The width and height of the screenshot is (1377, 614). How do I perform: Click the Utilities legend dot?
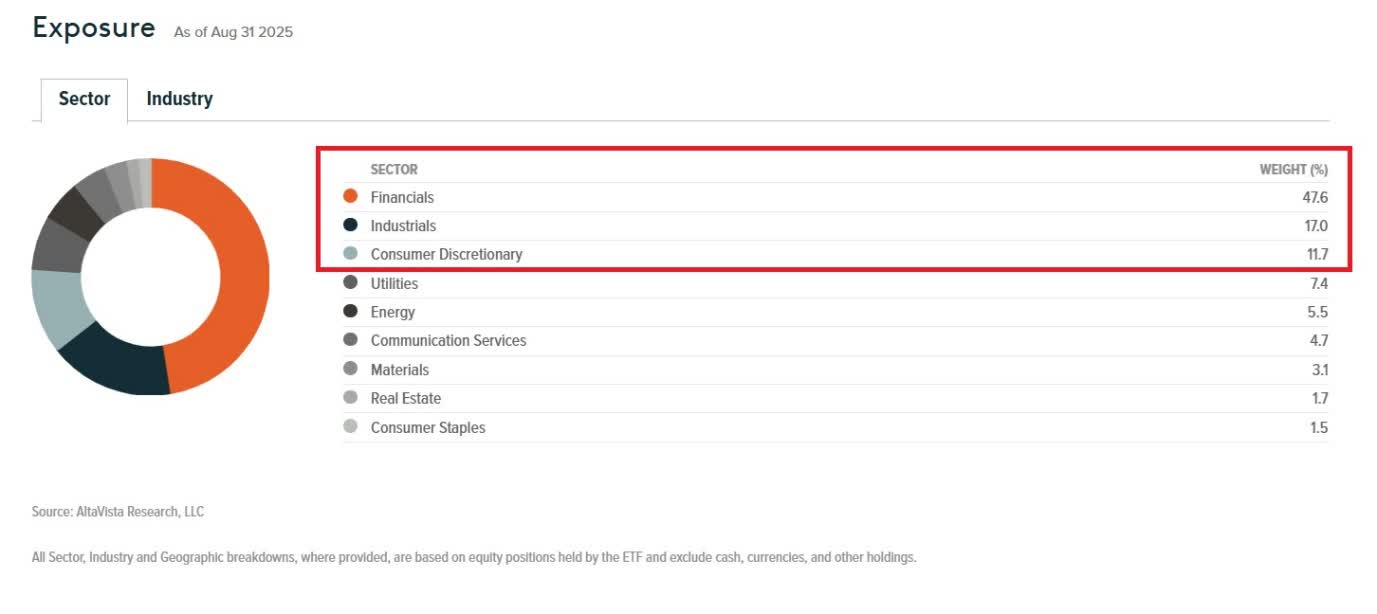350,283
